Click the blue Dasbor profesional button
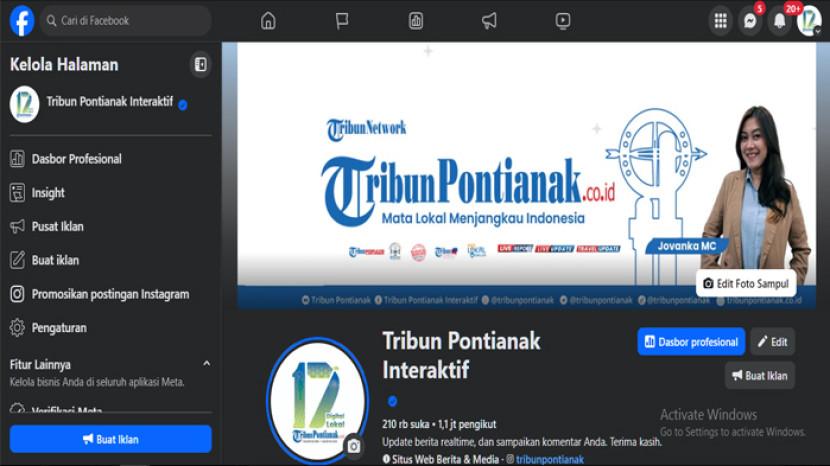 coord(691,342)
